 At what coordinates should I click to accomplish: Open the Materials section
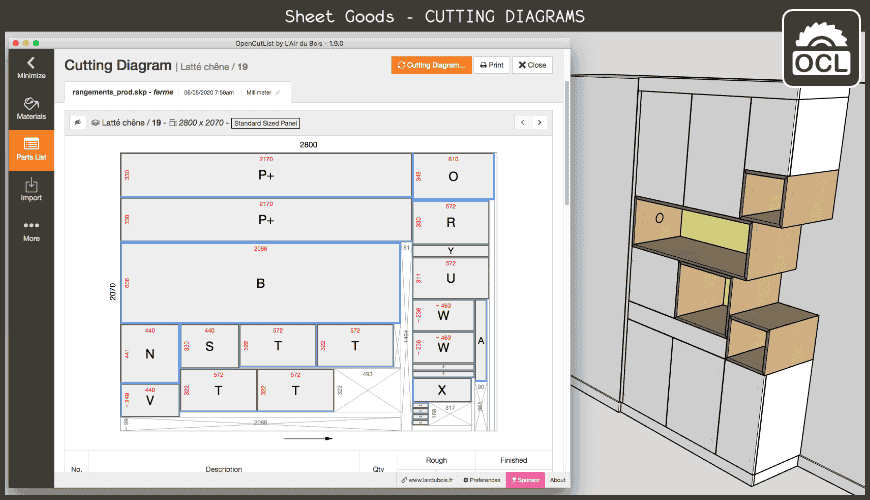(x=31, y=109)
